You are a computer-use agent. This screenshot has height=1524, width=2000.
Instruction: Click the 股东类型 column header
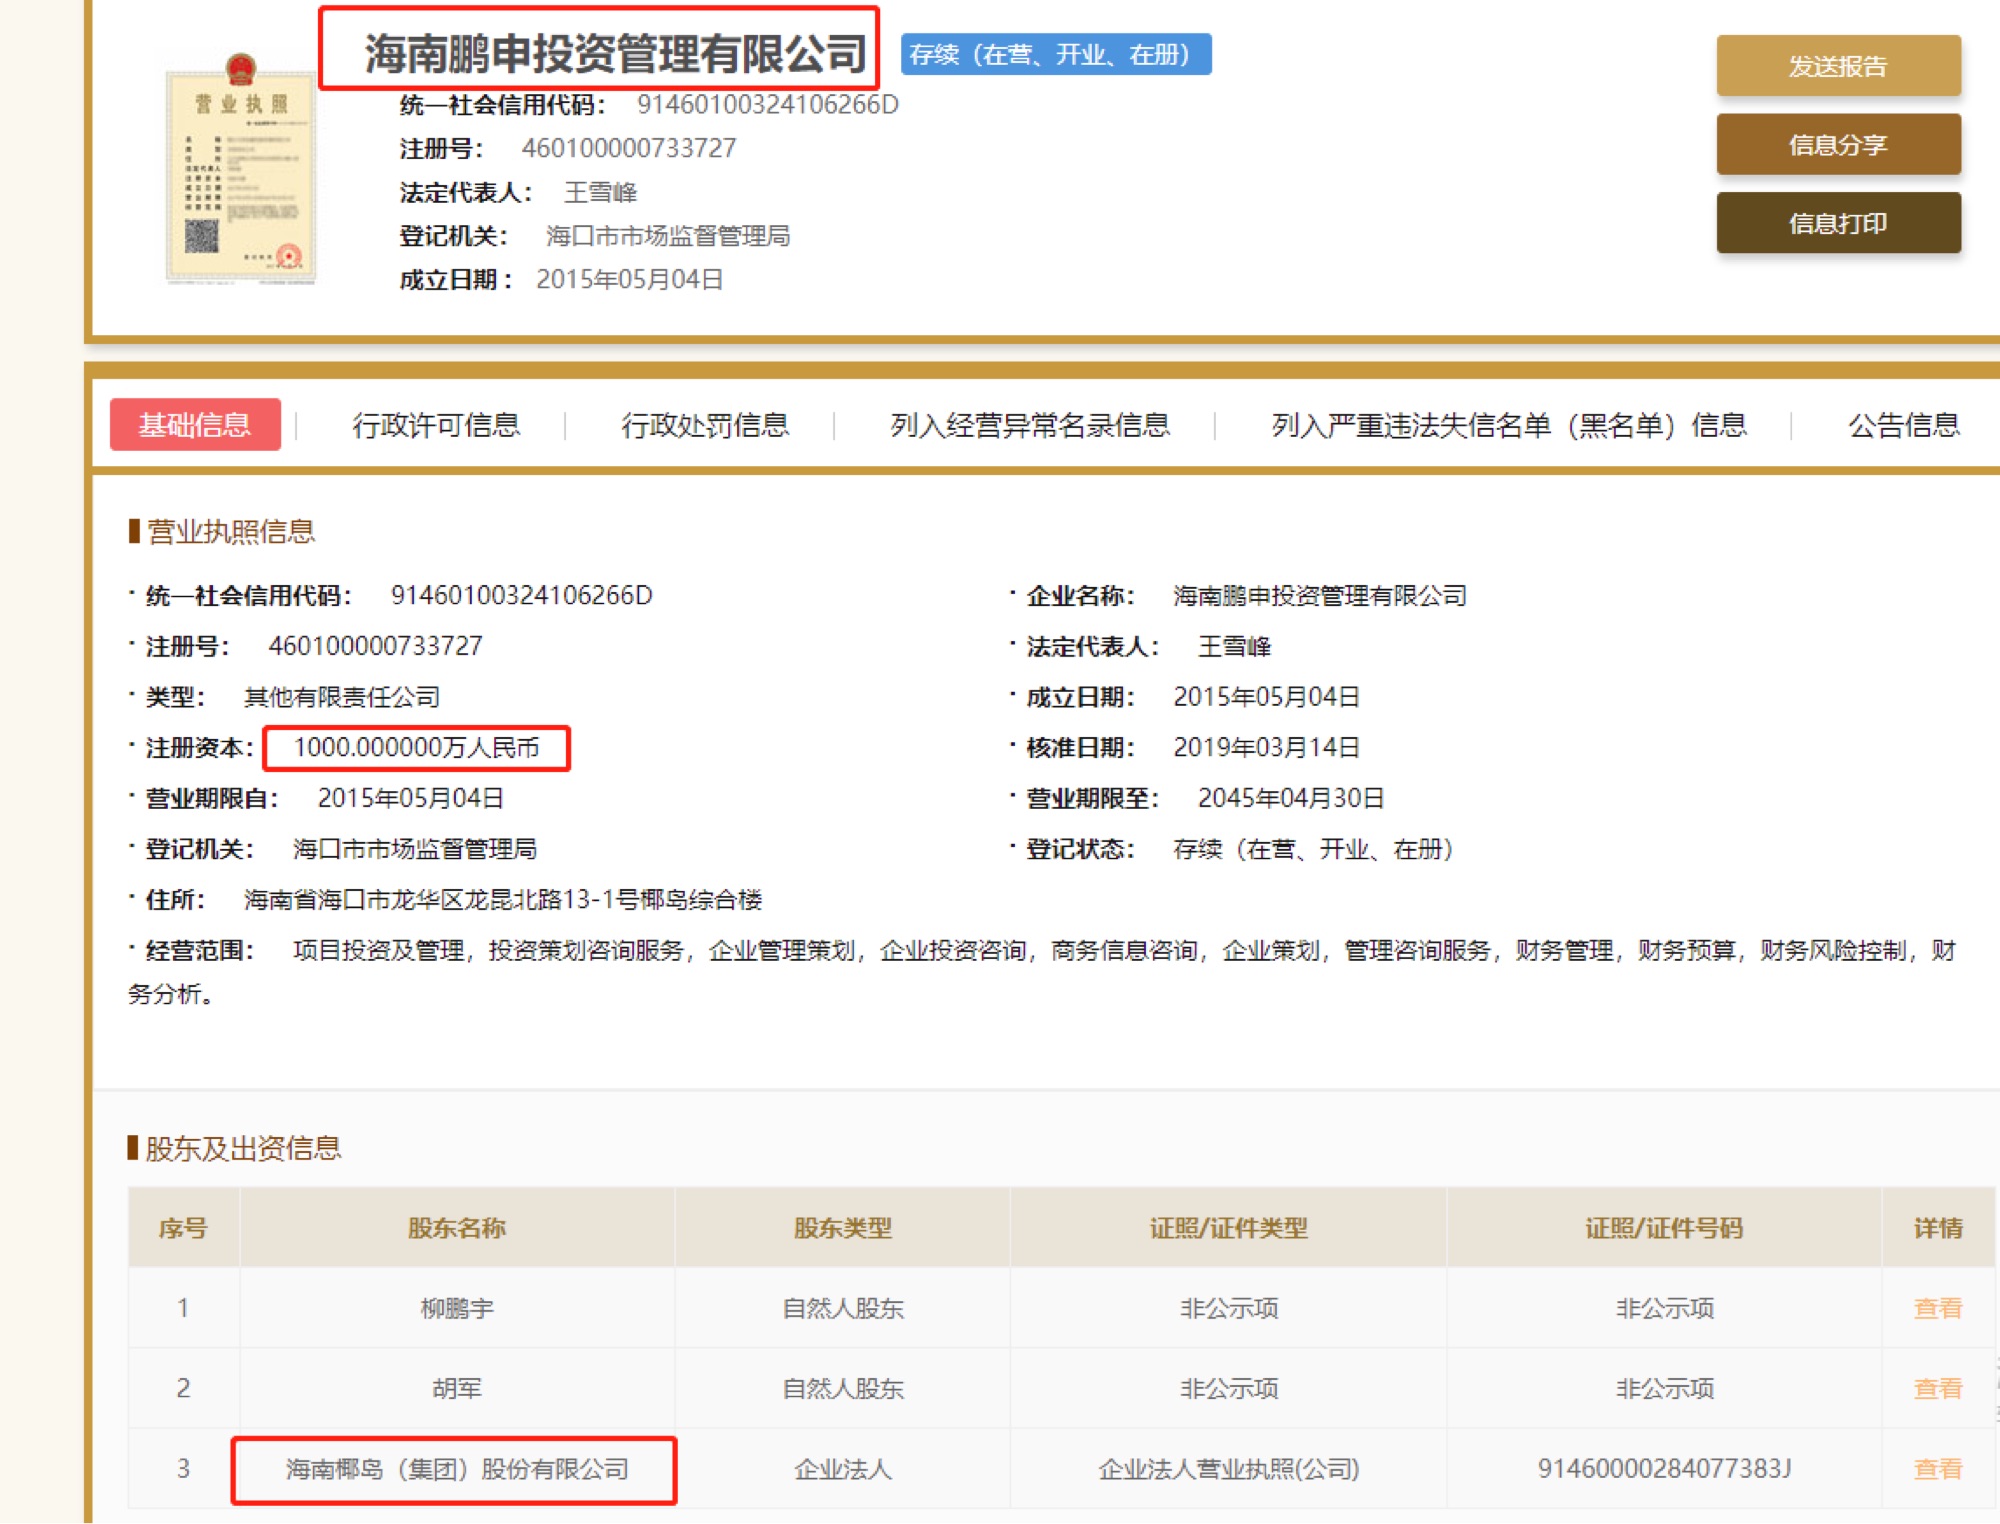click(x=843, y=1228)
